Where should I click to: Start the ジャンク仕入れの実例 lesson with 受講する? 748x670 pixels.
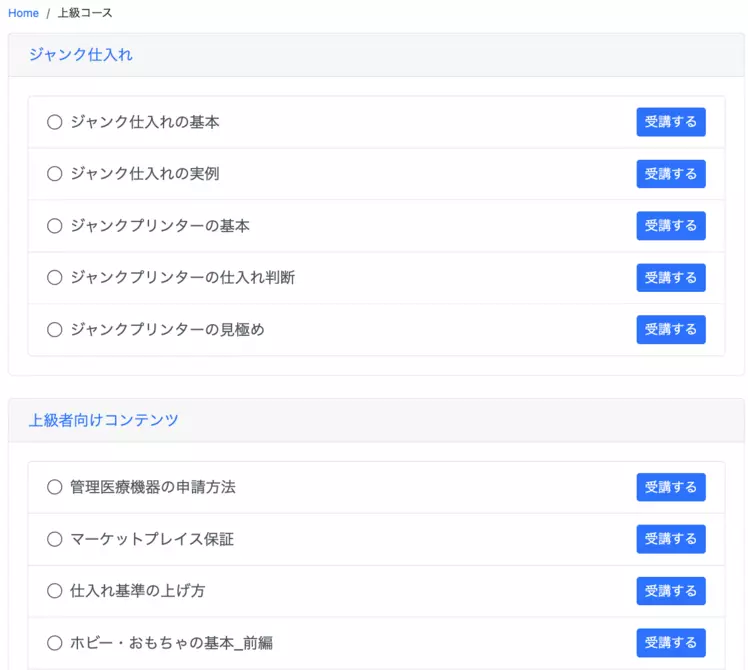point(671,174)
